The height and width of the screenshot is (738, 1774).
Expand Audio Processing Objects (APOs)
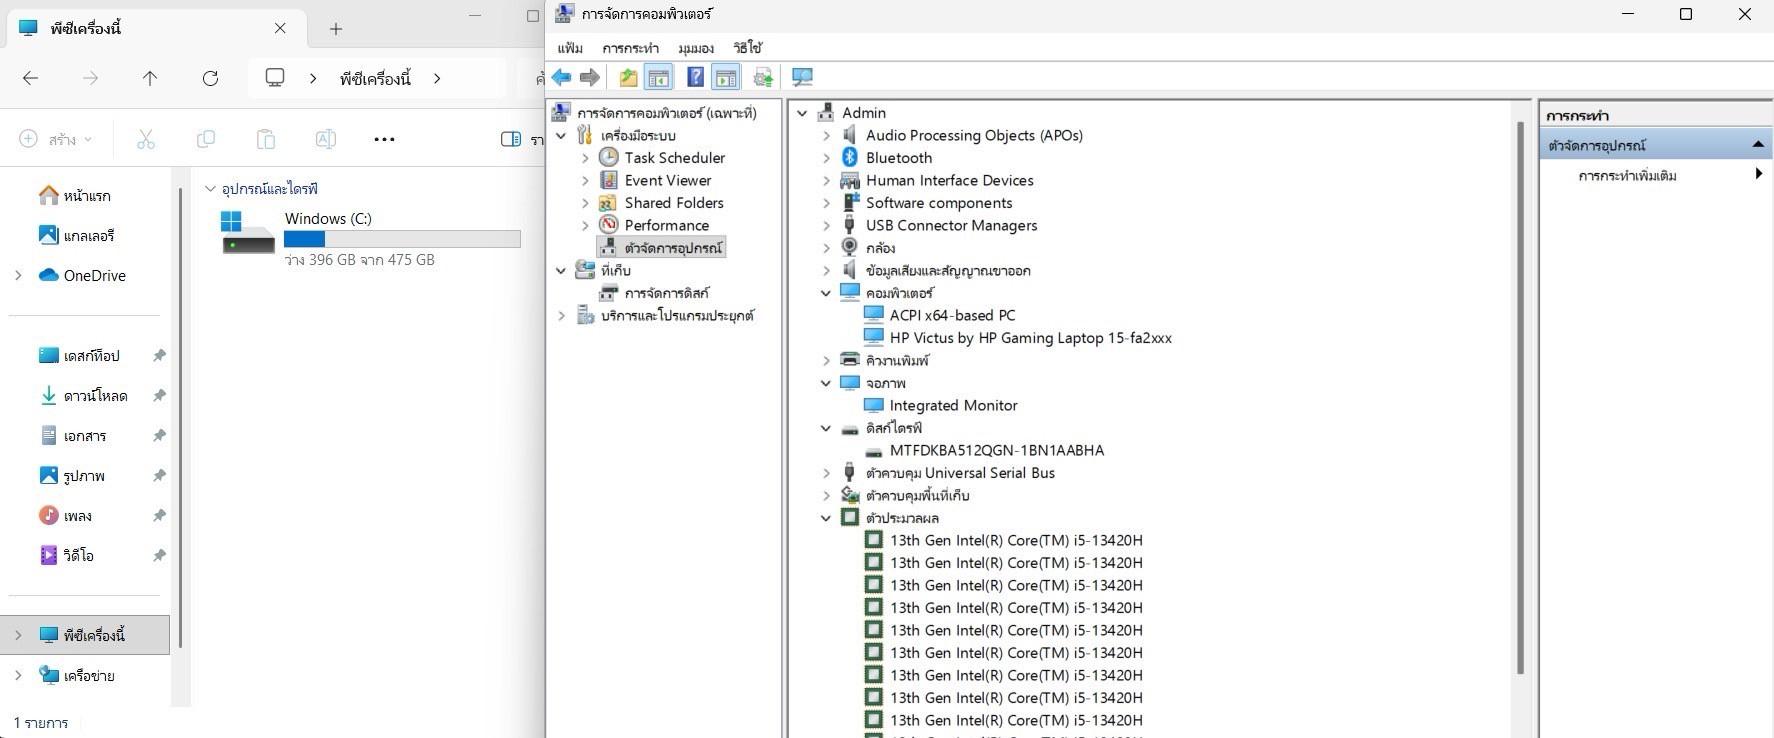click(x=826, y=135)
